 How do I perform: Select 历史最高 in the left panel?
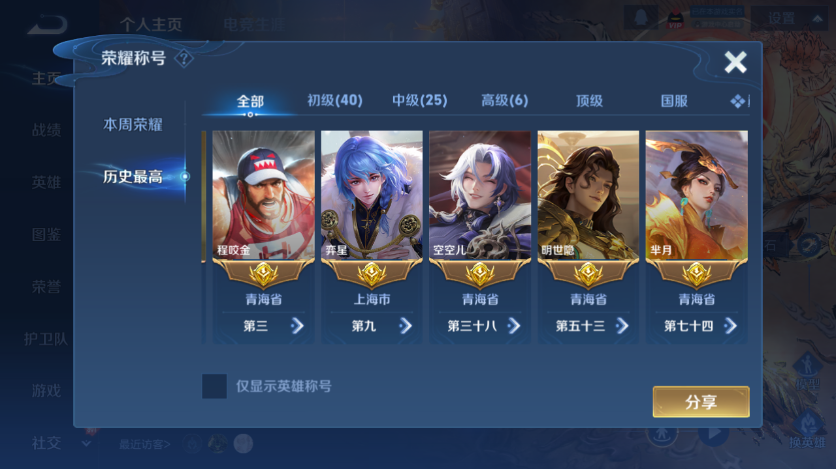click(x=133, y=176)
